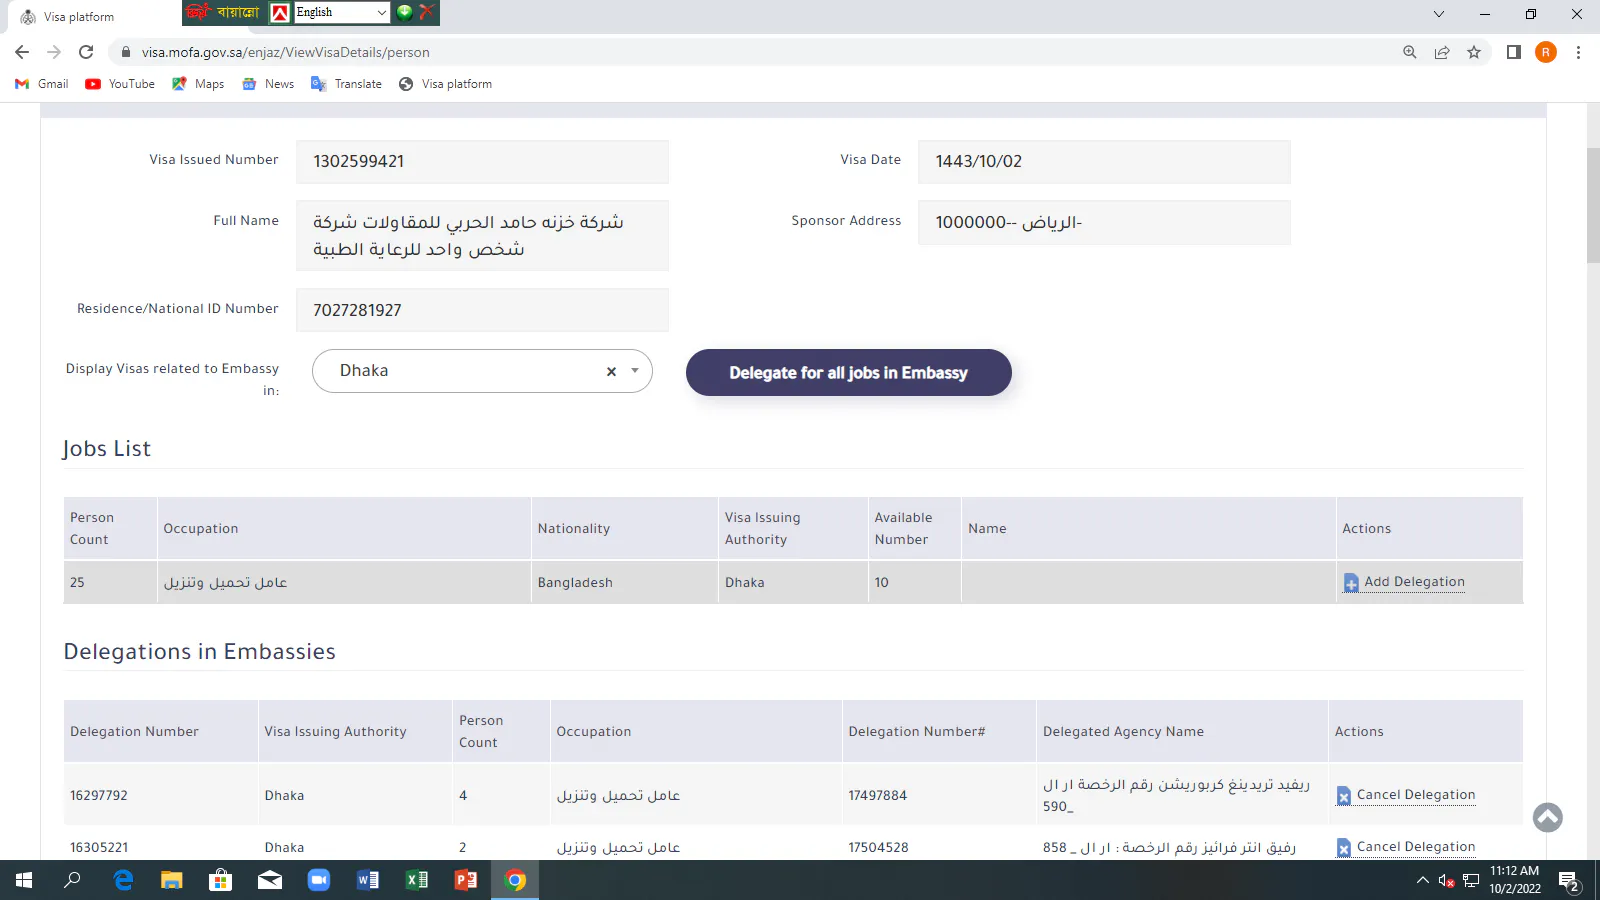Share this page icon
The height and width of the screenshot is (900, 1600).
click(x=1442, y=52)
